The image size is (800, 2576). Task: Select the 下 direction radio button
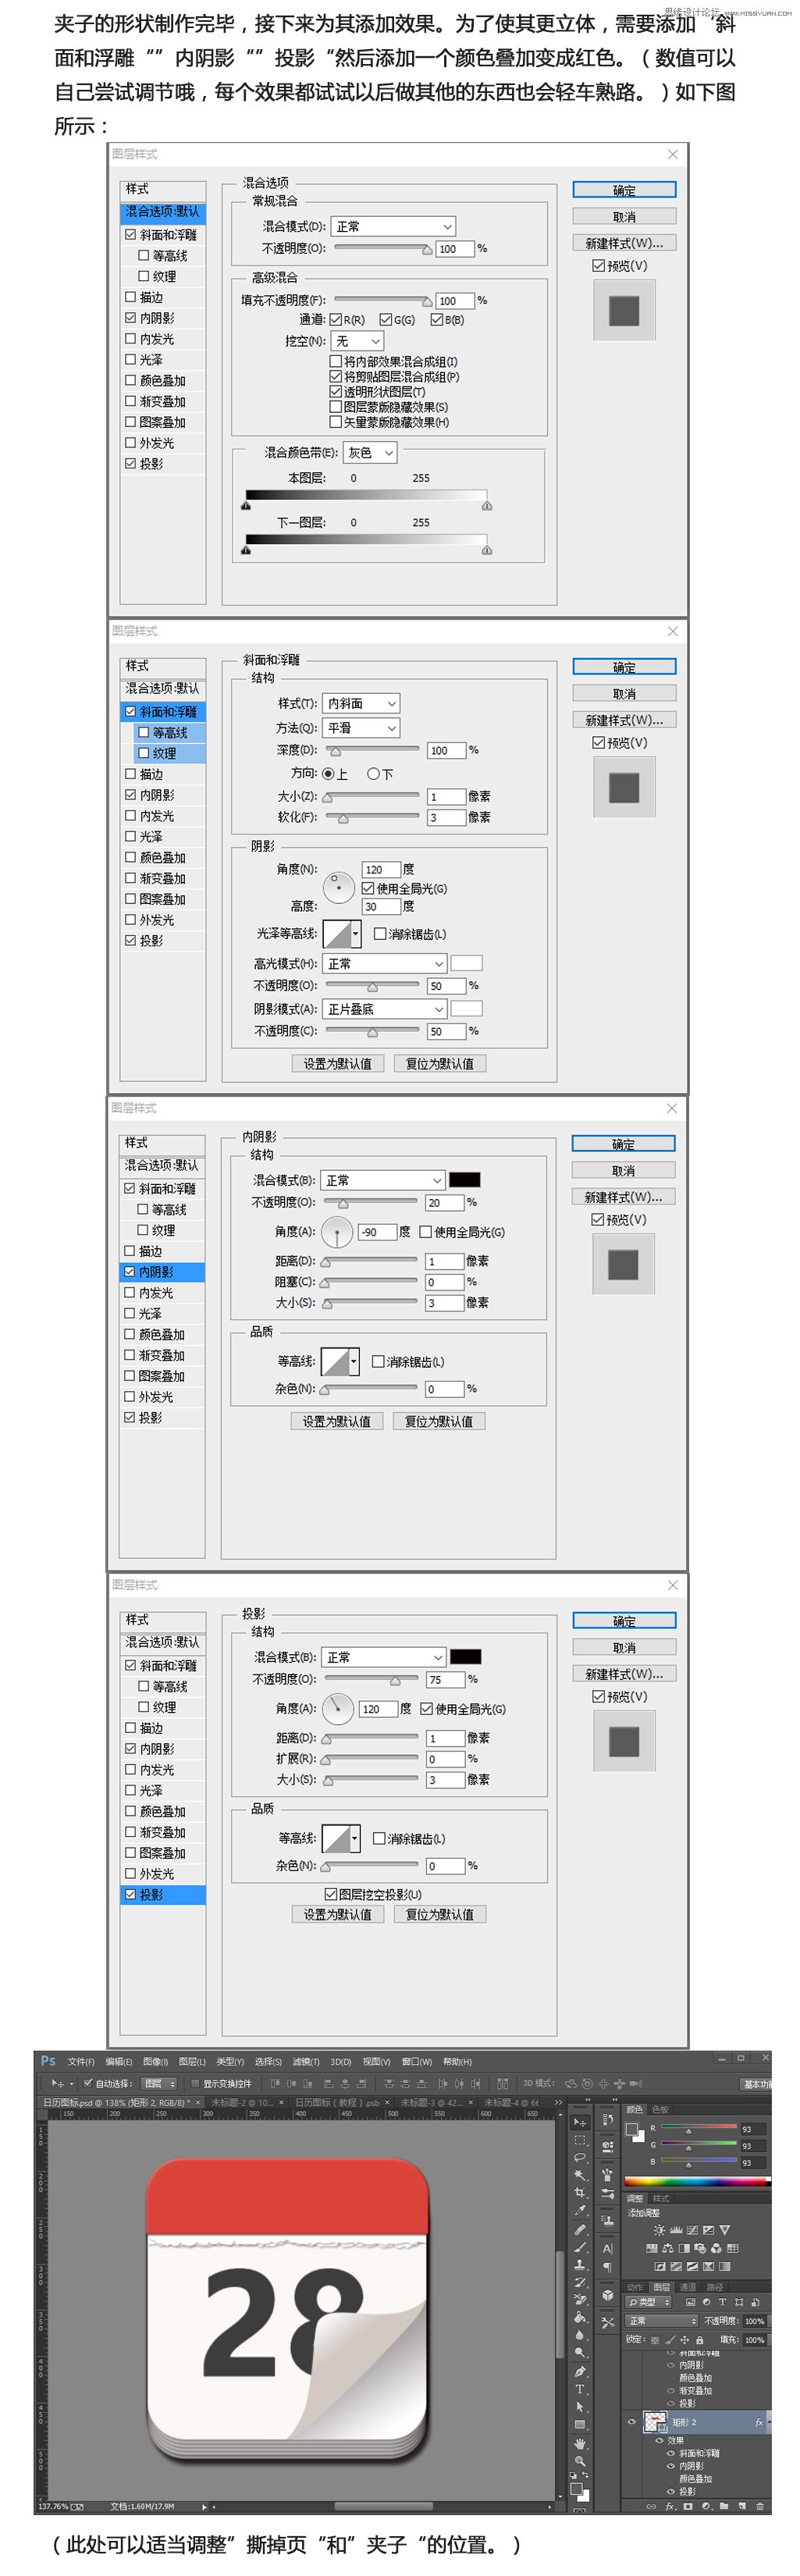pyautogui.click(x=373, y=774)
